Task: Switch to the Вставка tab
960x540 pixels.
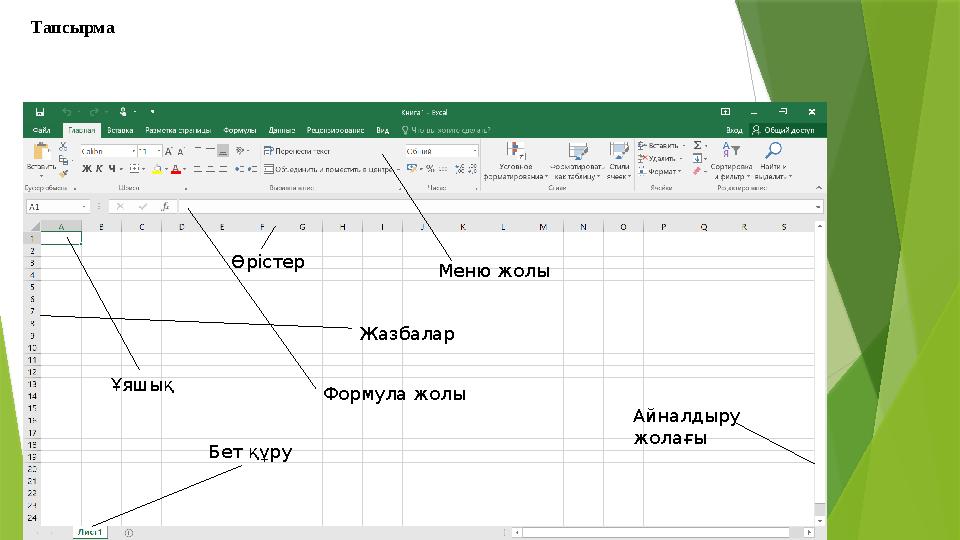Action: [x=120, y=130]
